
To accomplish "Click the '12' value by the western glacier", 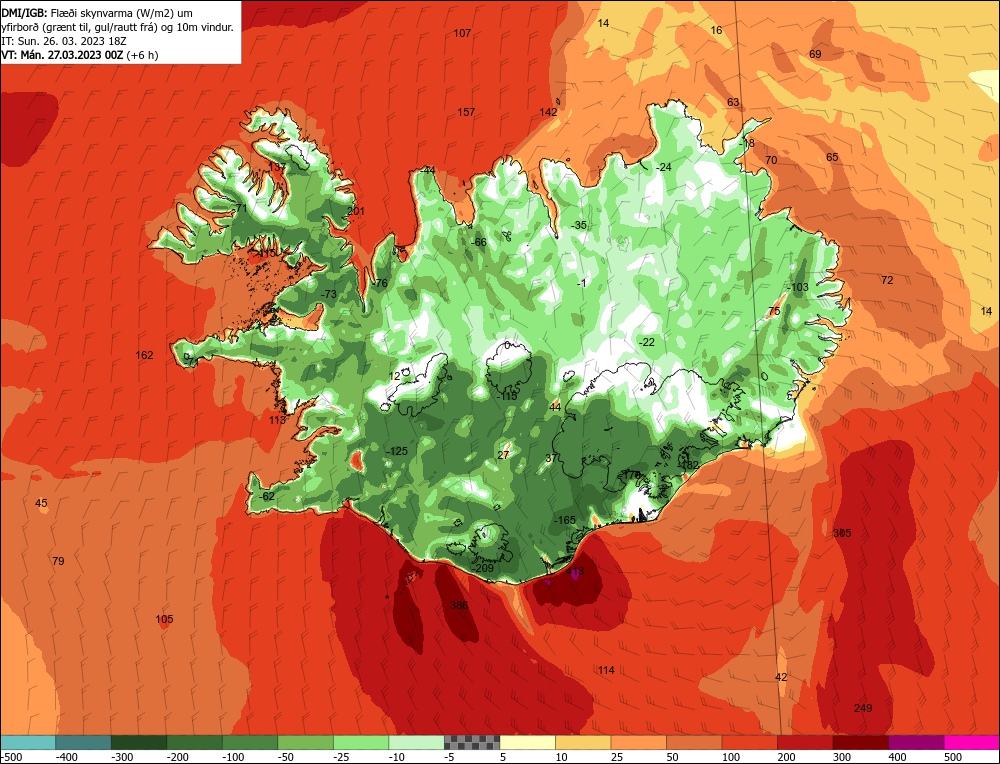I will 395,376.
